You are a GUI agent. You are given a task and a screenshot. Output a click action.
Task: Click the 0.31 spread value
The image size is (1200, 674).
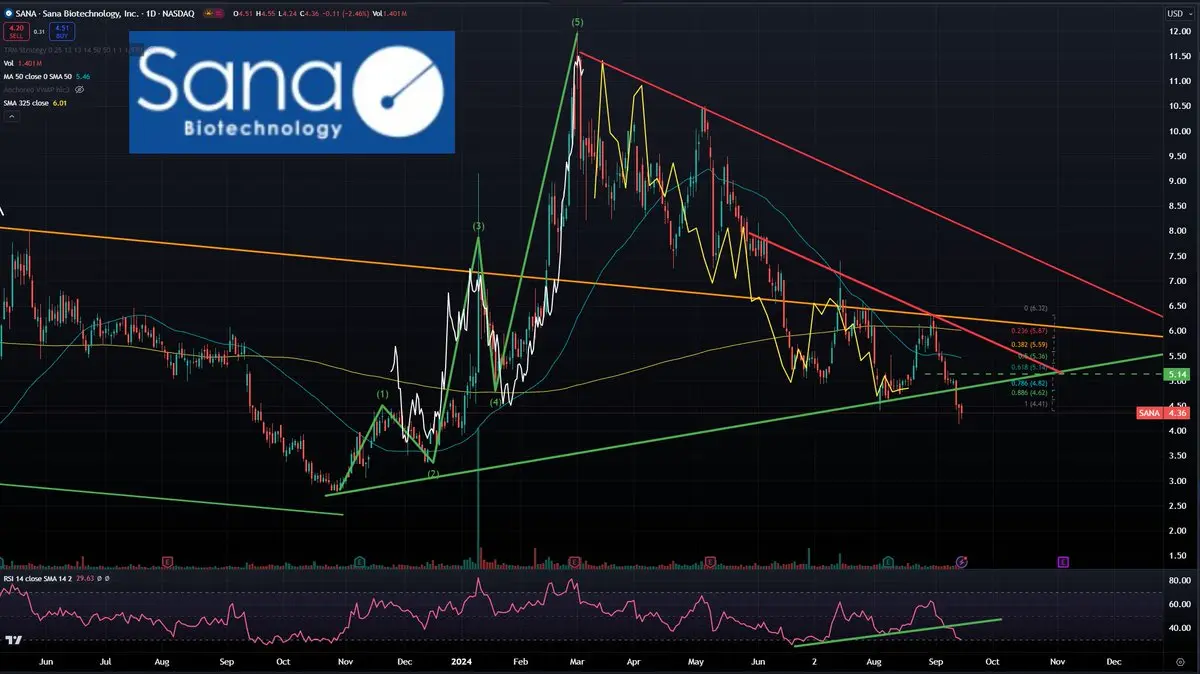[39, 32]
